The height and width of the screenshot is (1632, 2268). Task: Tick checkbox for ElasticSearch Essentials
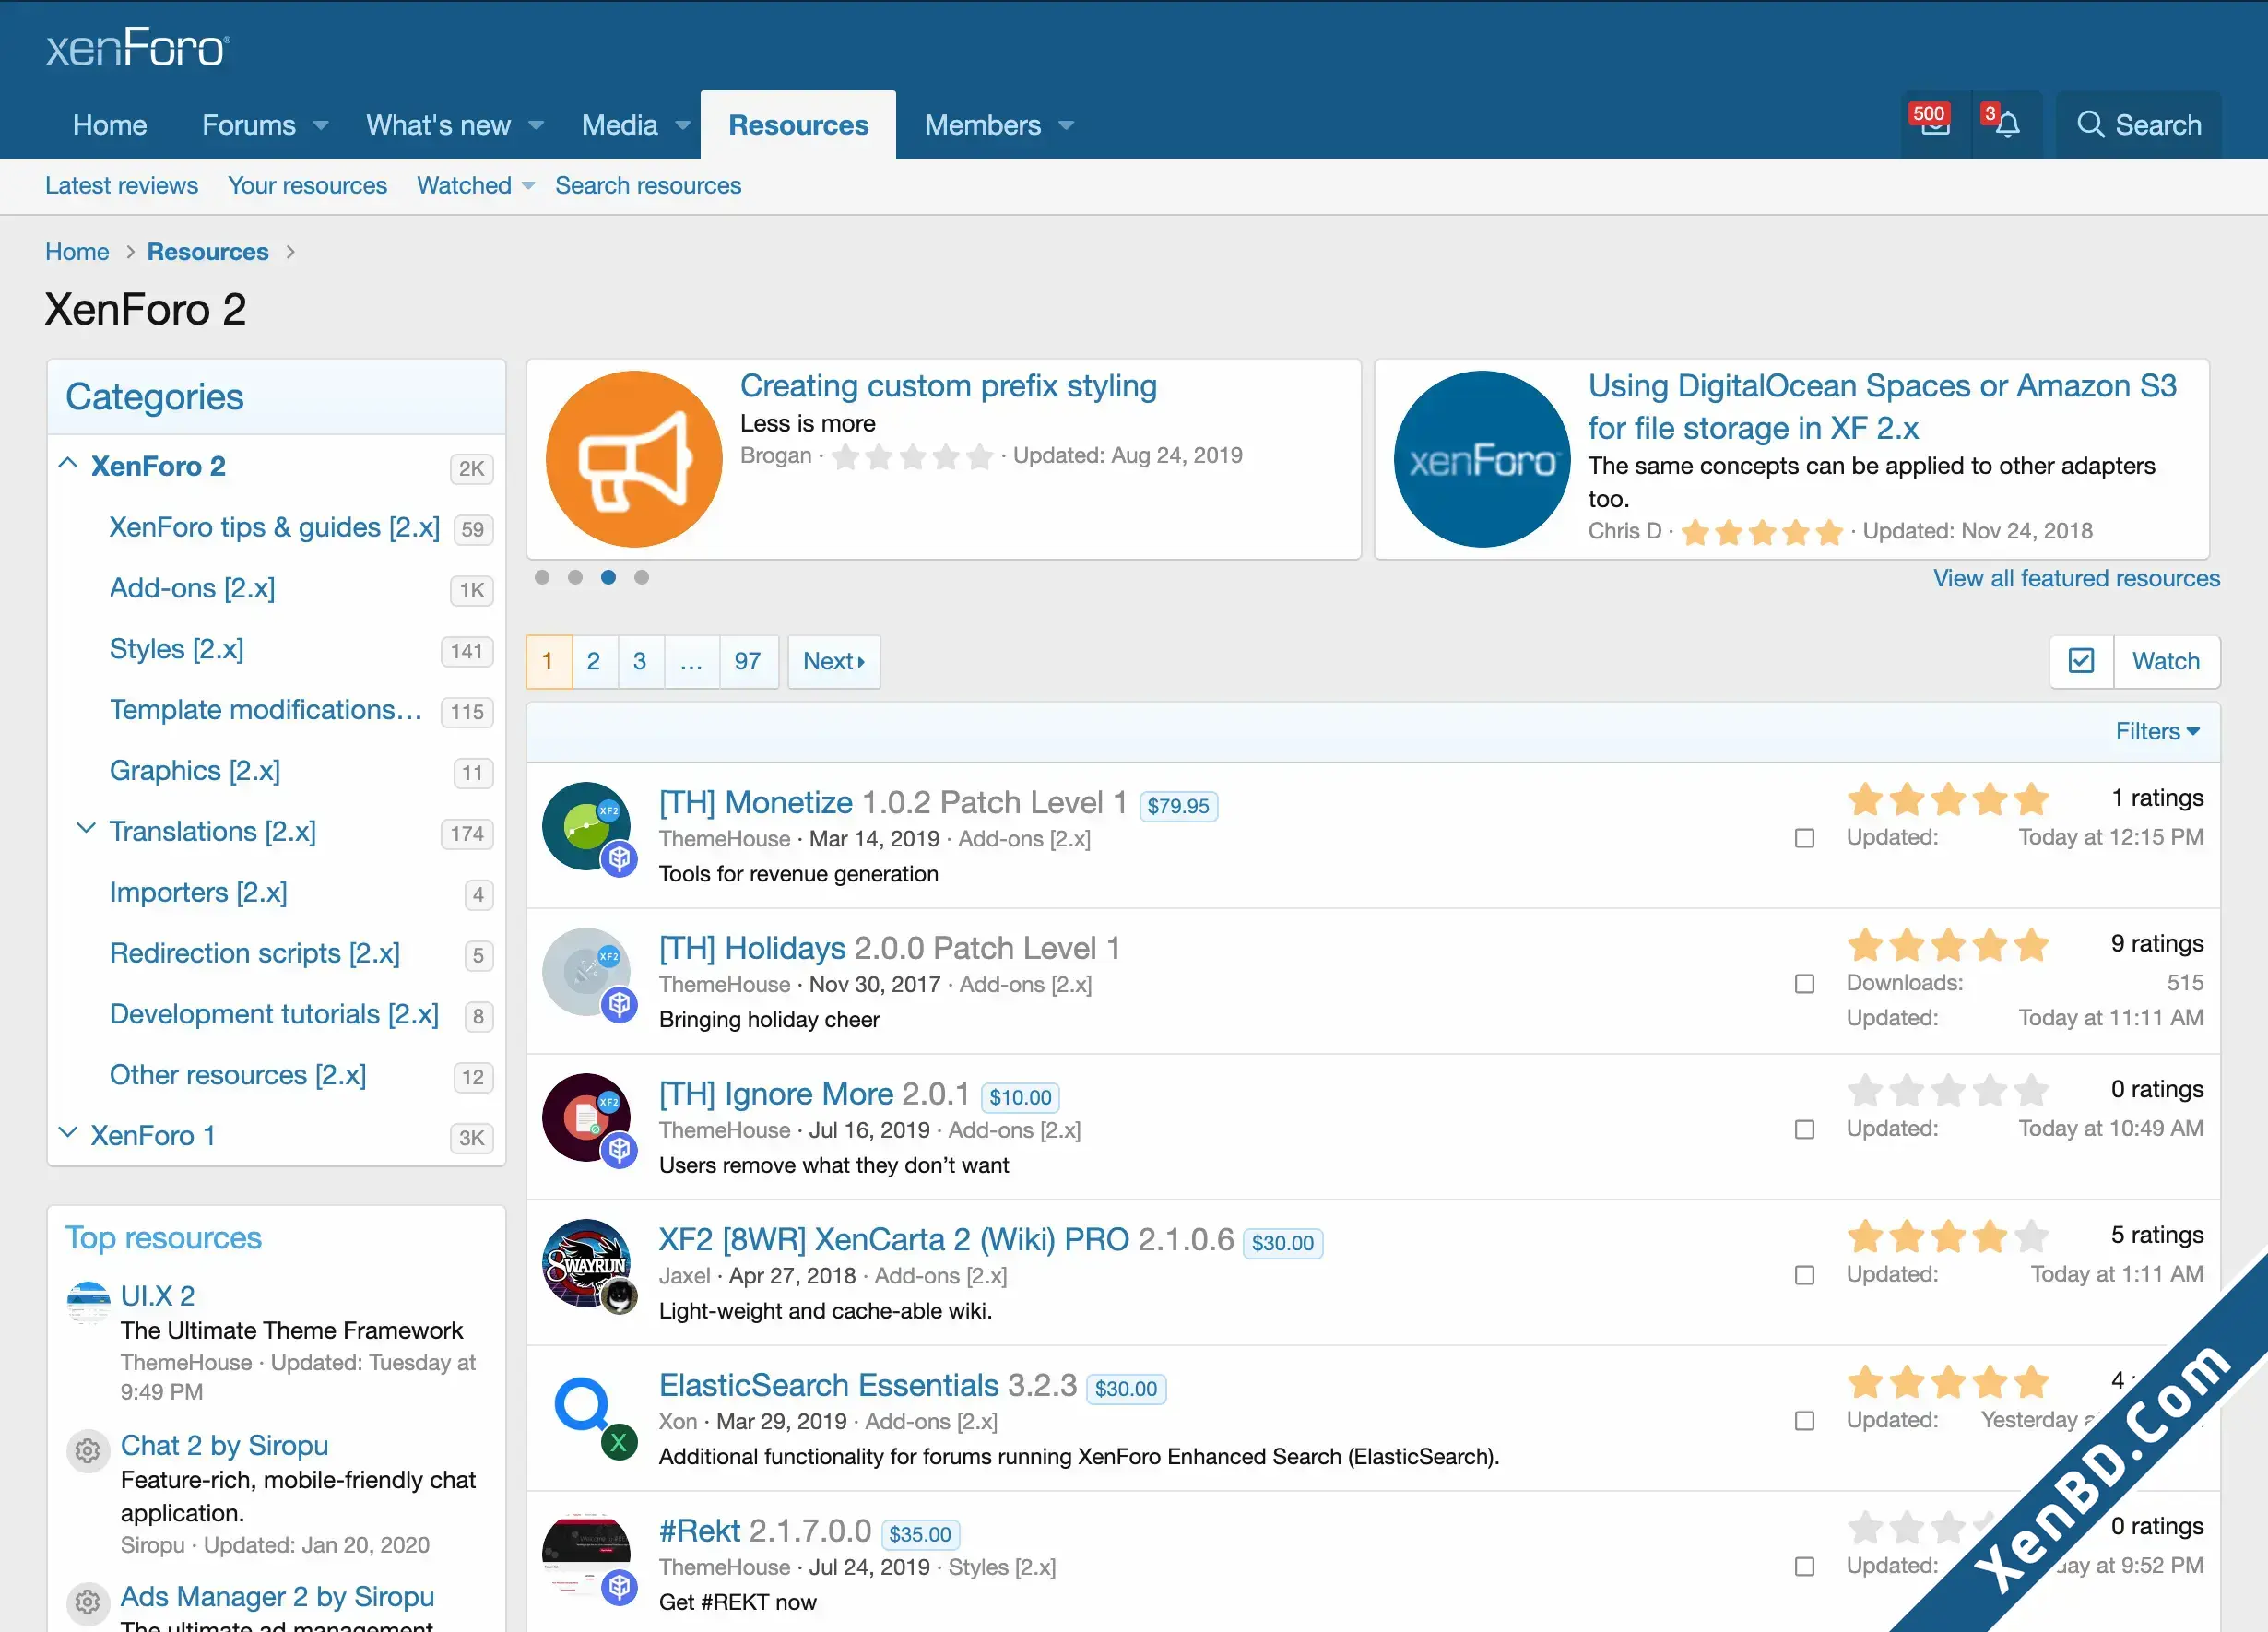1804,1421
